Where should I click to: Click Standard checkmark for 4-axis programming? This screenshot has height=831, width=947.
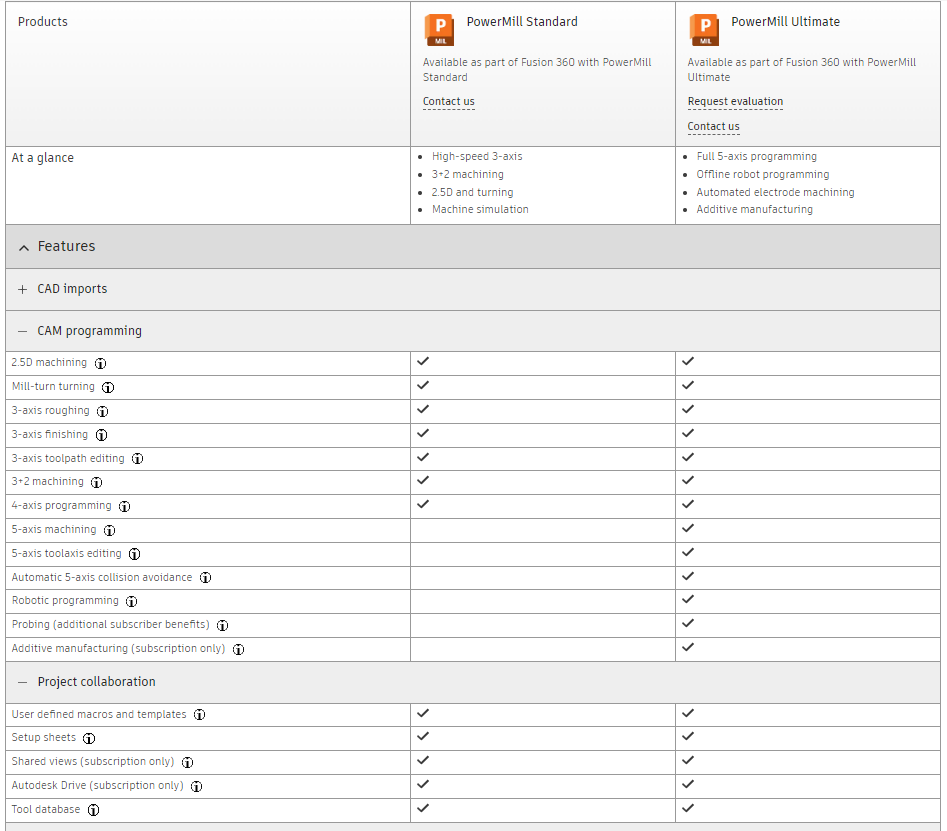(x=423, y=504)
